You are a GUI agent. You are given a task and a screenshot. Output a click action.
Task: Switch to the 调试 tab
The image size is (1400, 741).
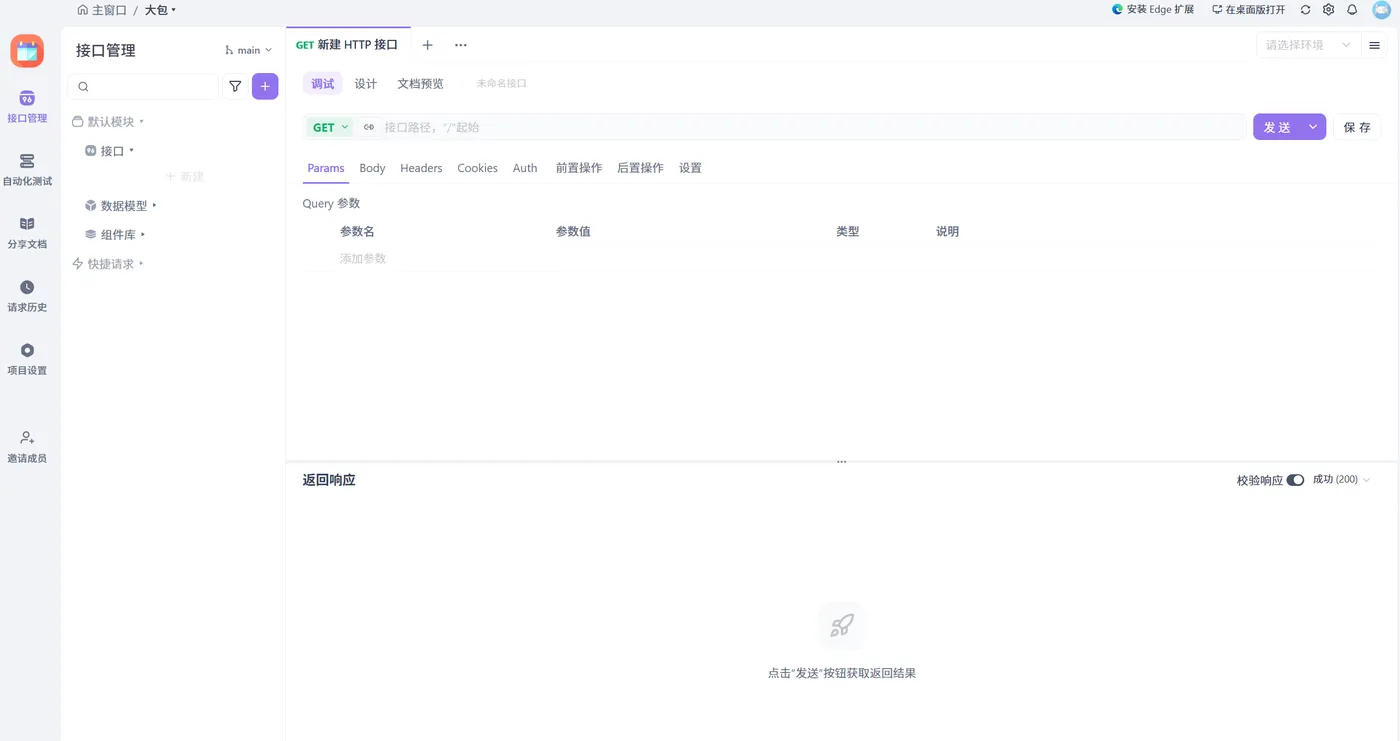coord(323,84)
